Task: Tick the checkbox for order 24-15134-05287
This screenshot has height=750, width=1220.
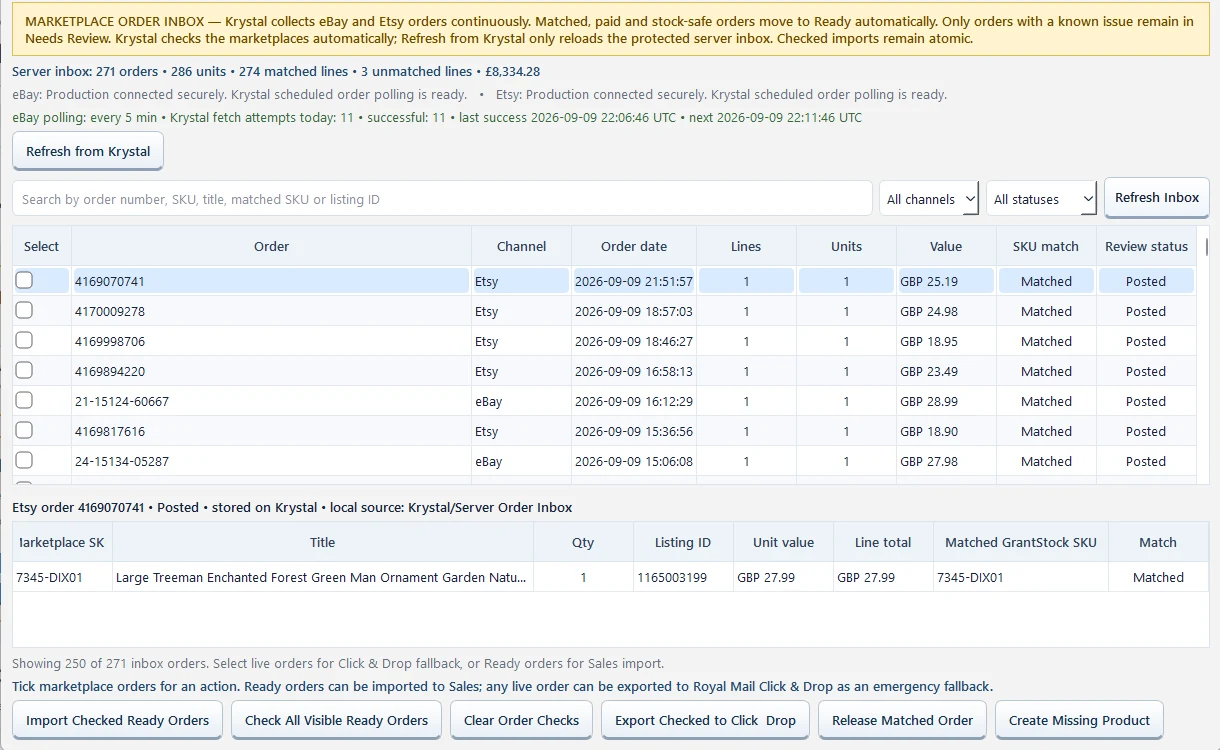Action: coord(24,460)
